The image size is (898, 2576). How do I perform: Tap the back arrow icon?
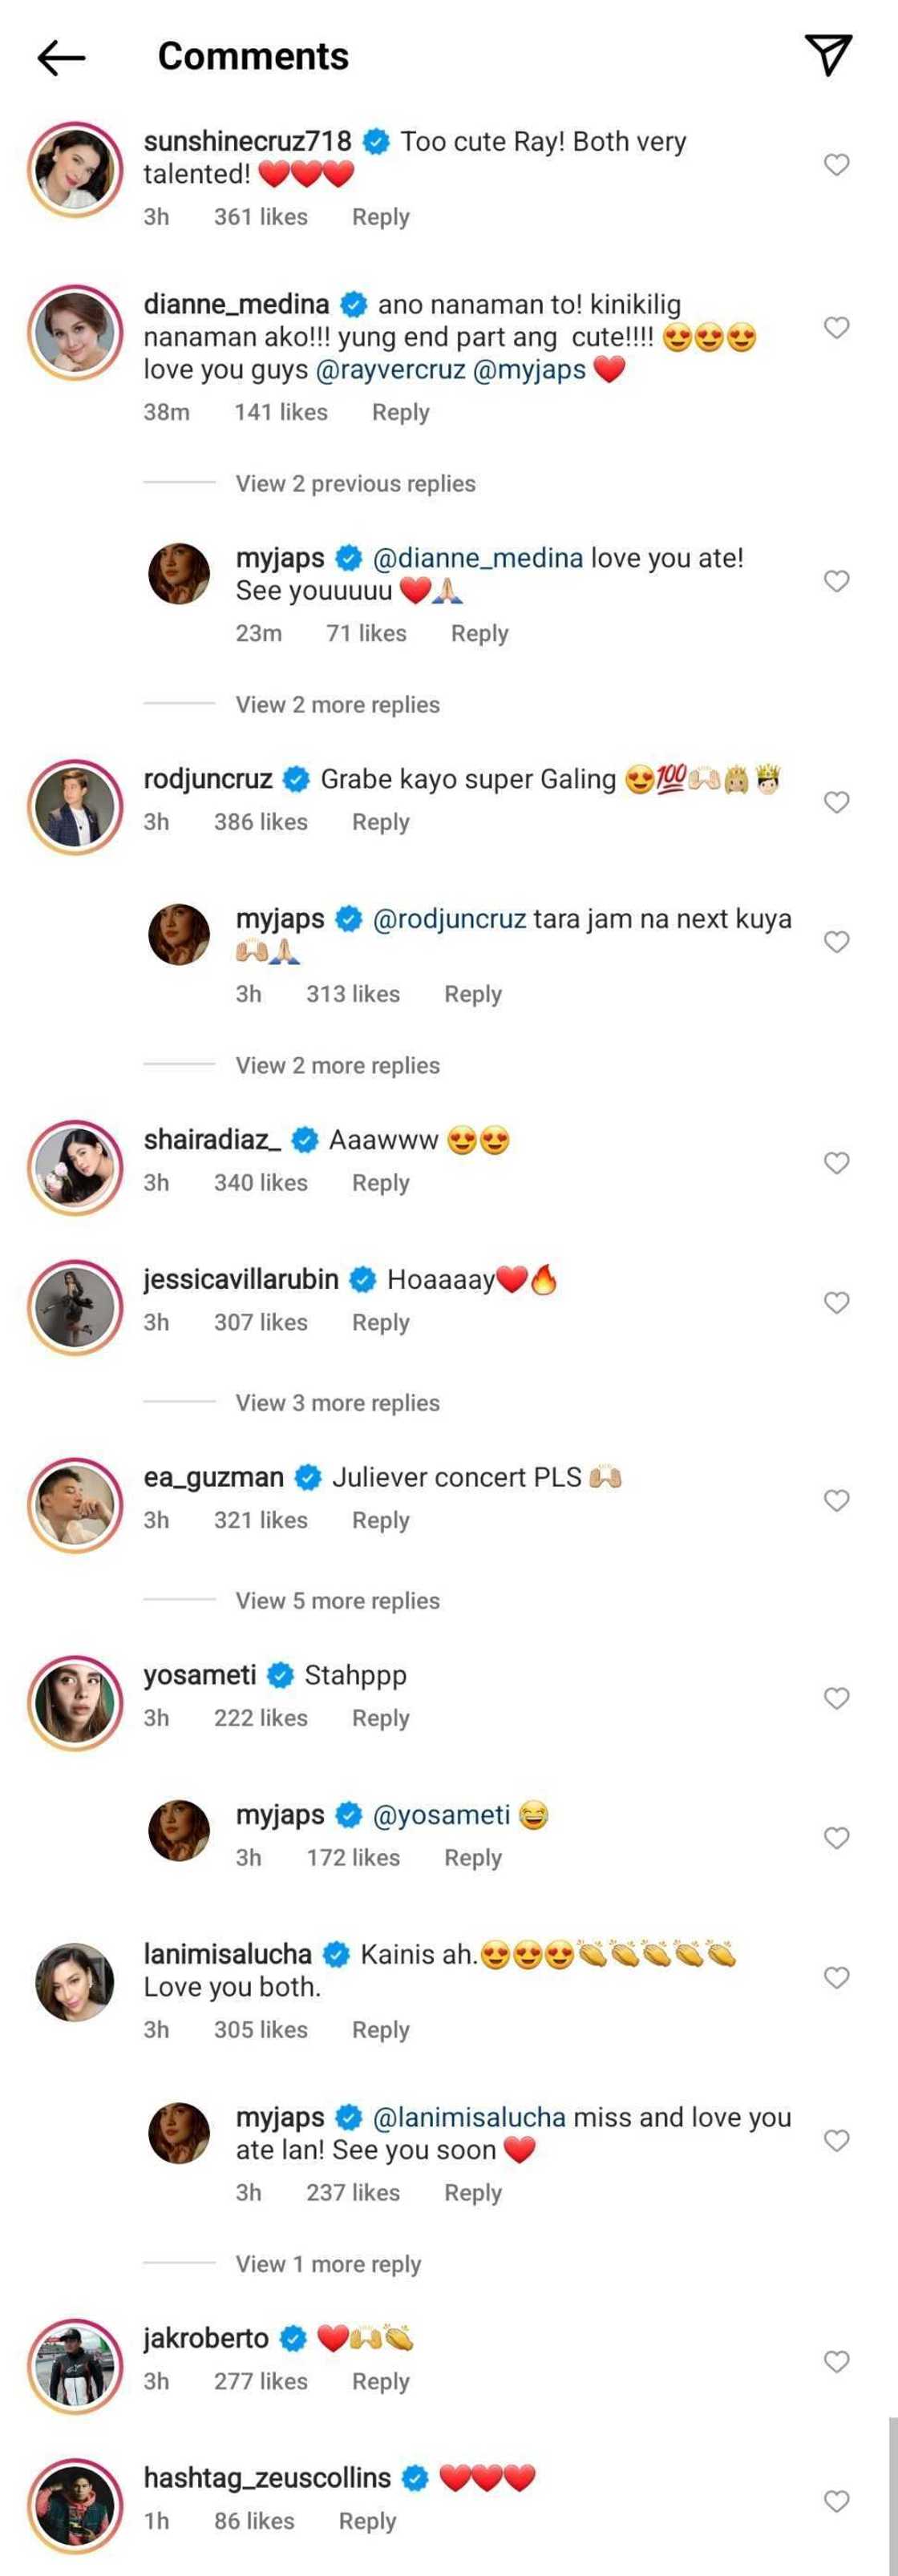pyautogui.click(x=61, y=57)
